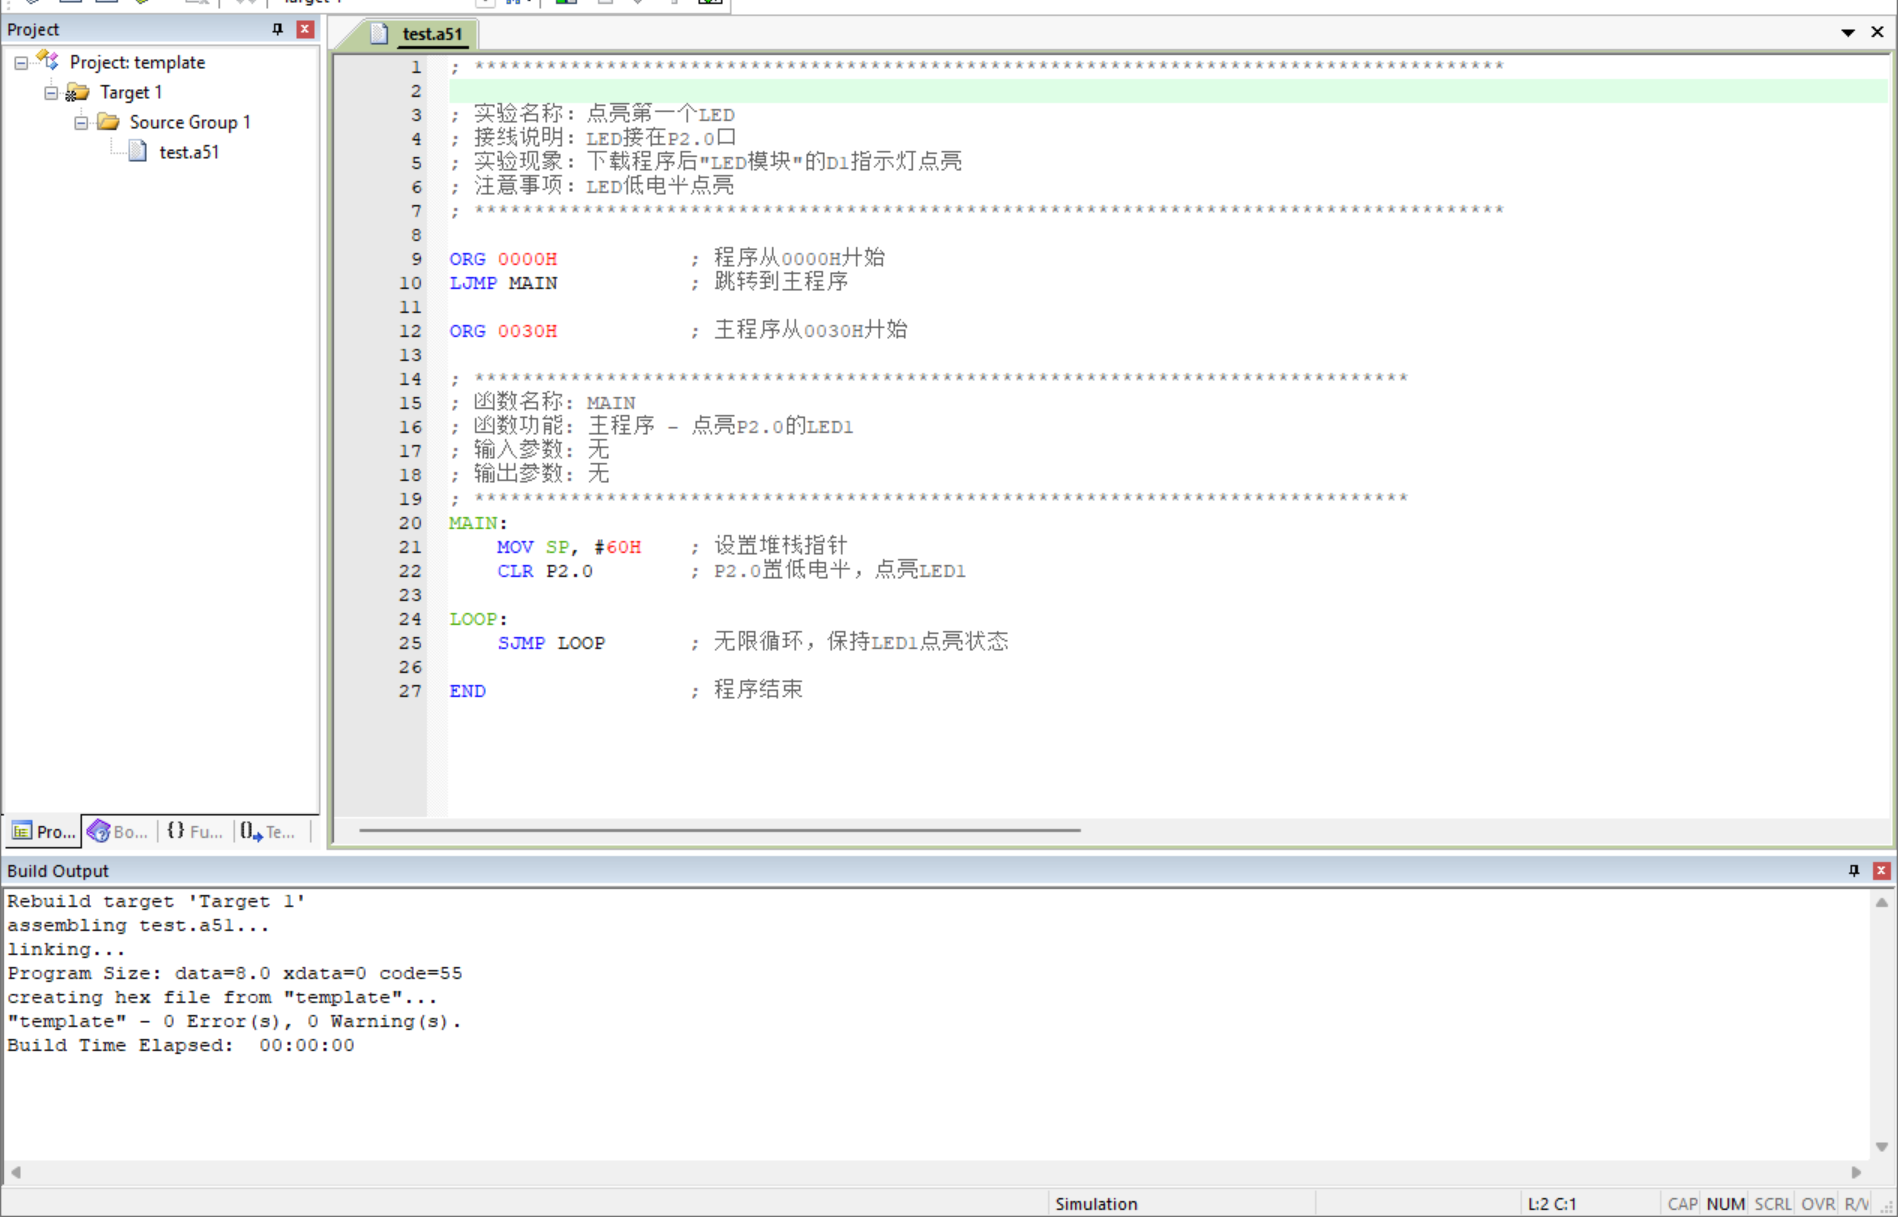
Task: Click Build Output scroll-down arrow
Action: 1881,1147
